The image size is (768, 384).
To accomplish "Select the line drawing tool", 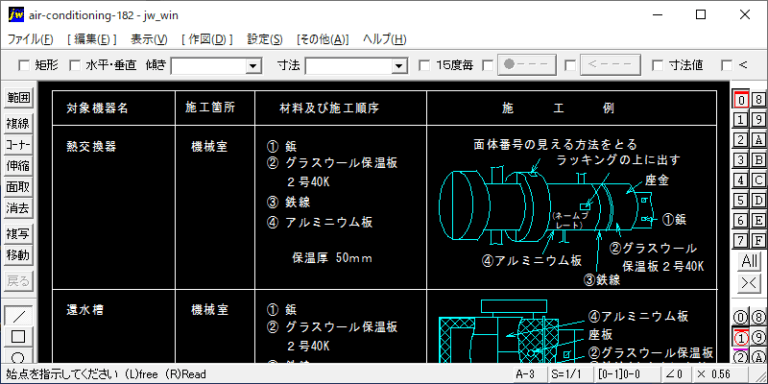I will 18,315.
